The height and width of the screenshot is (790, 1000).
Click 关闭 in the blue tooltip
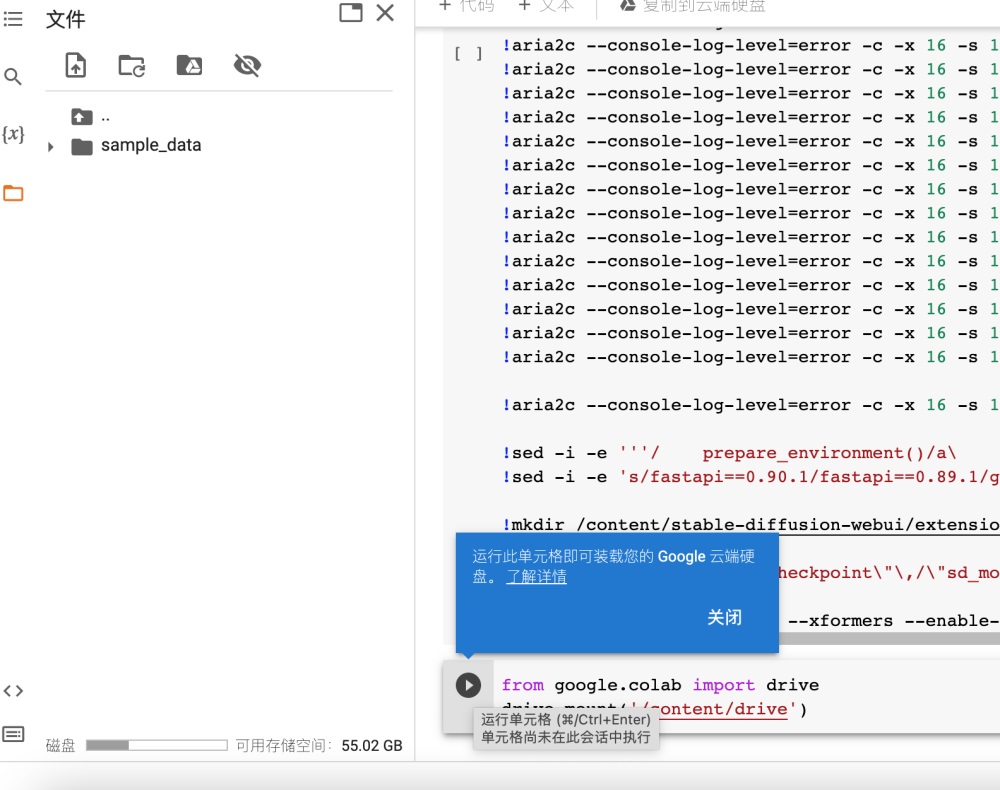coord(724,617)
